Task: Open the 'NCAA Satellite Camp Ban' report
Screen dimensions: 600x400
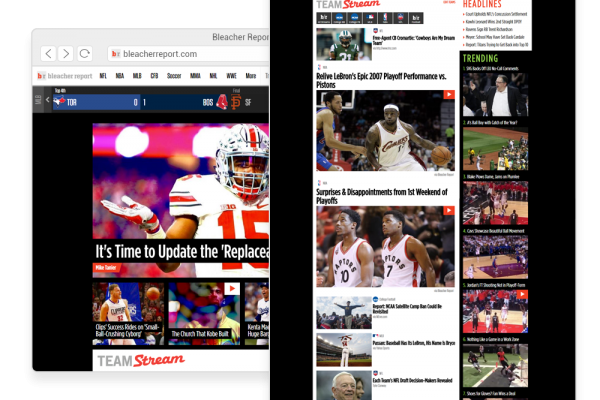Action: click(407, 309)
